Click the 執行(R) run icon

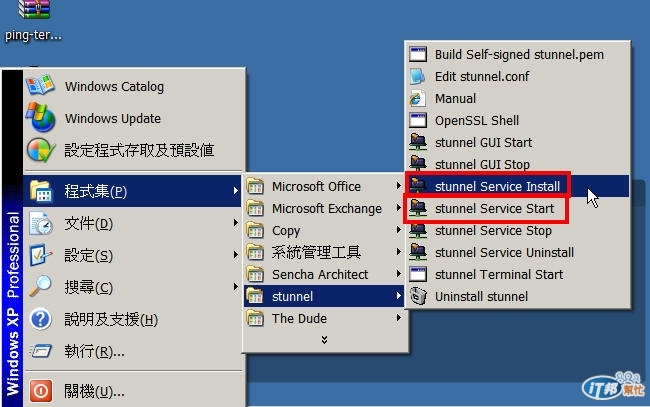41,351
